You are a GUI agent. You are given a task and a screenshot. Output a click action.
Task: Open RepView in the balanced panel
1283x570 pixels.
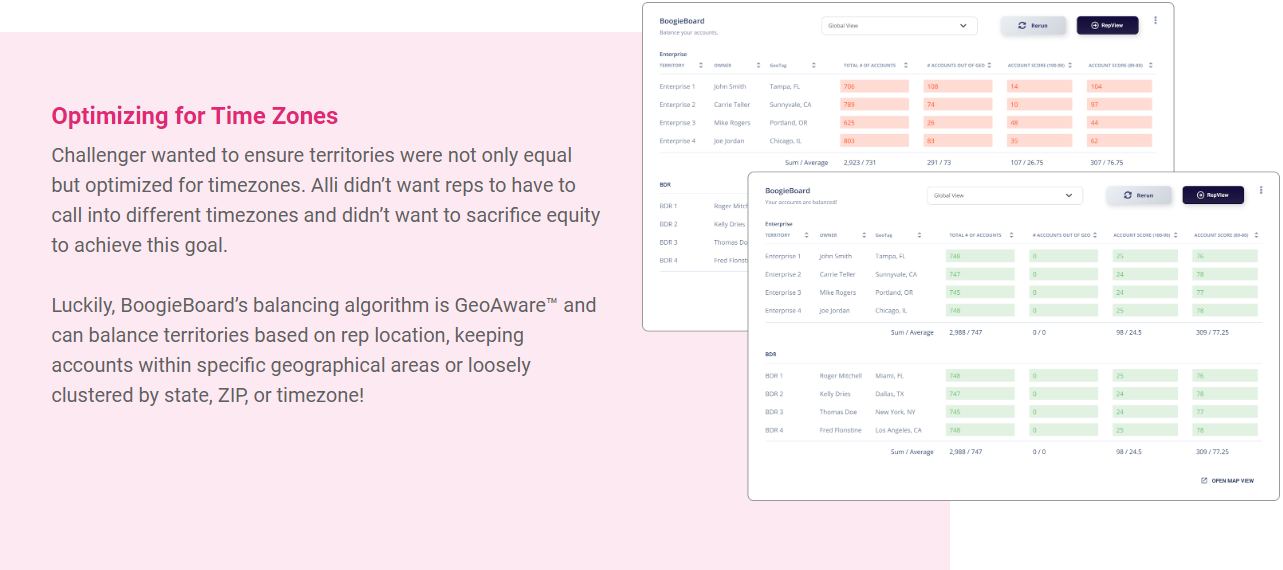1213,195
